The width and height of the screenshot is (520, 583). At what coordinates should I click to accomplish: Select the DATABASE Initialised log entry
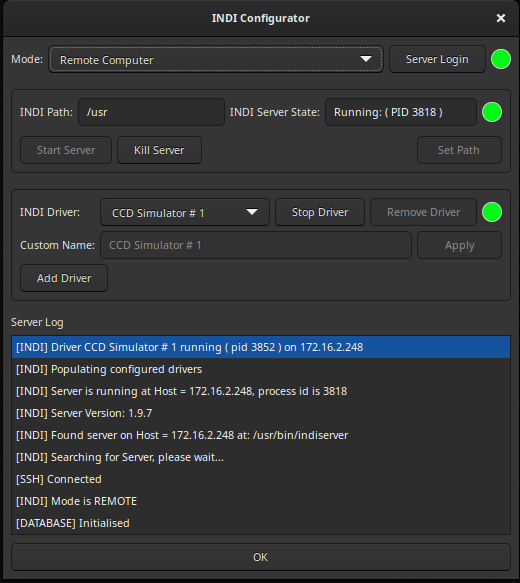click(261, 523)
